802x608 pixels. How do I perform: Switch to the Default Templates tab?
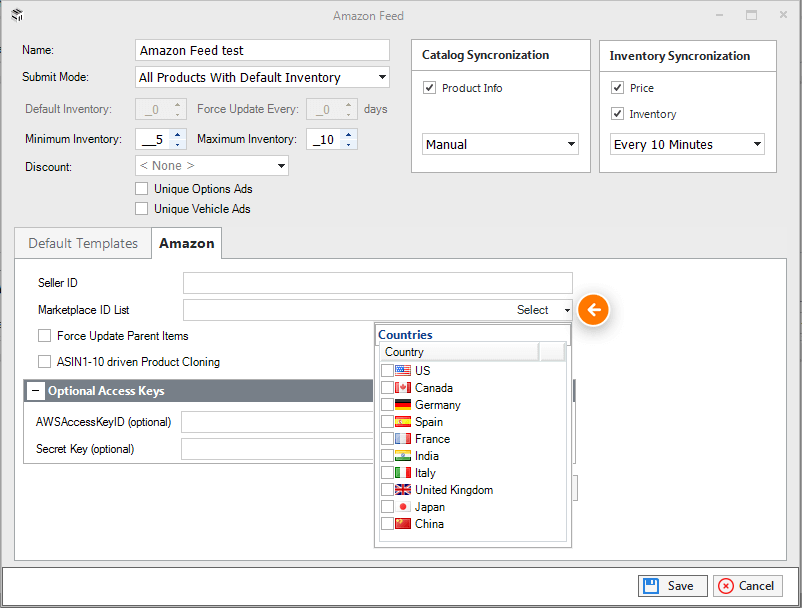(83, 243)
